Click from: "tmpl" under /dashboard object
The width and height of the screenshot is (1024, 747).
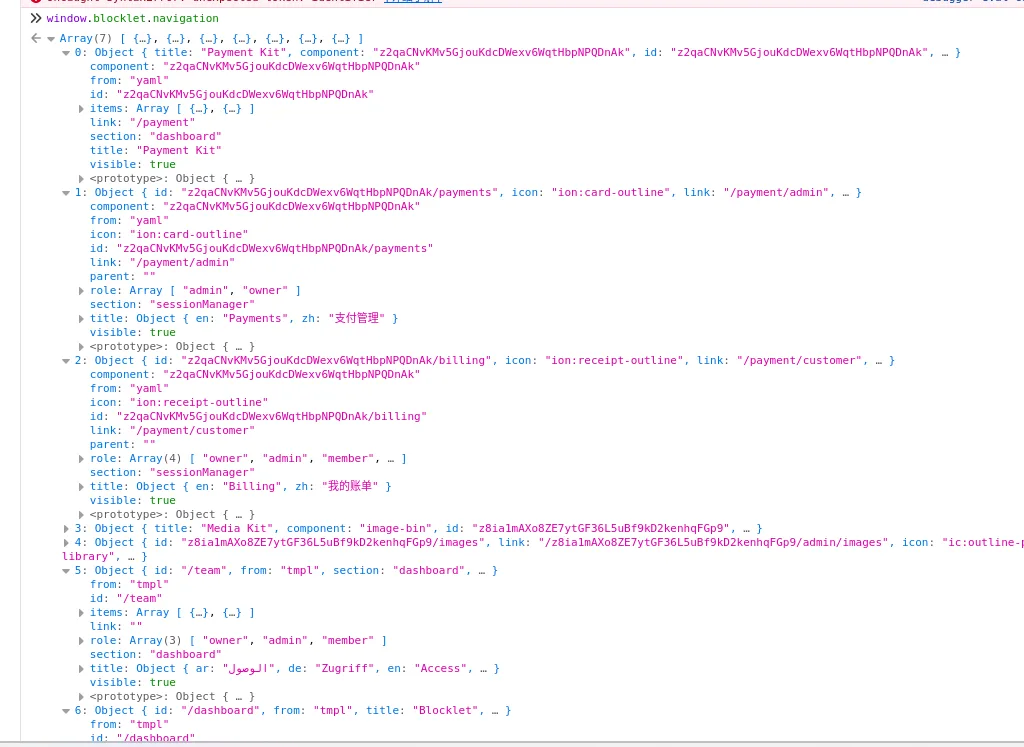129,725
